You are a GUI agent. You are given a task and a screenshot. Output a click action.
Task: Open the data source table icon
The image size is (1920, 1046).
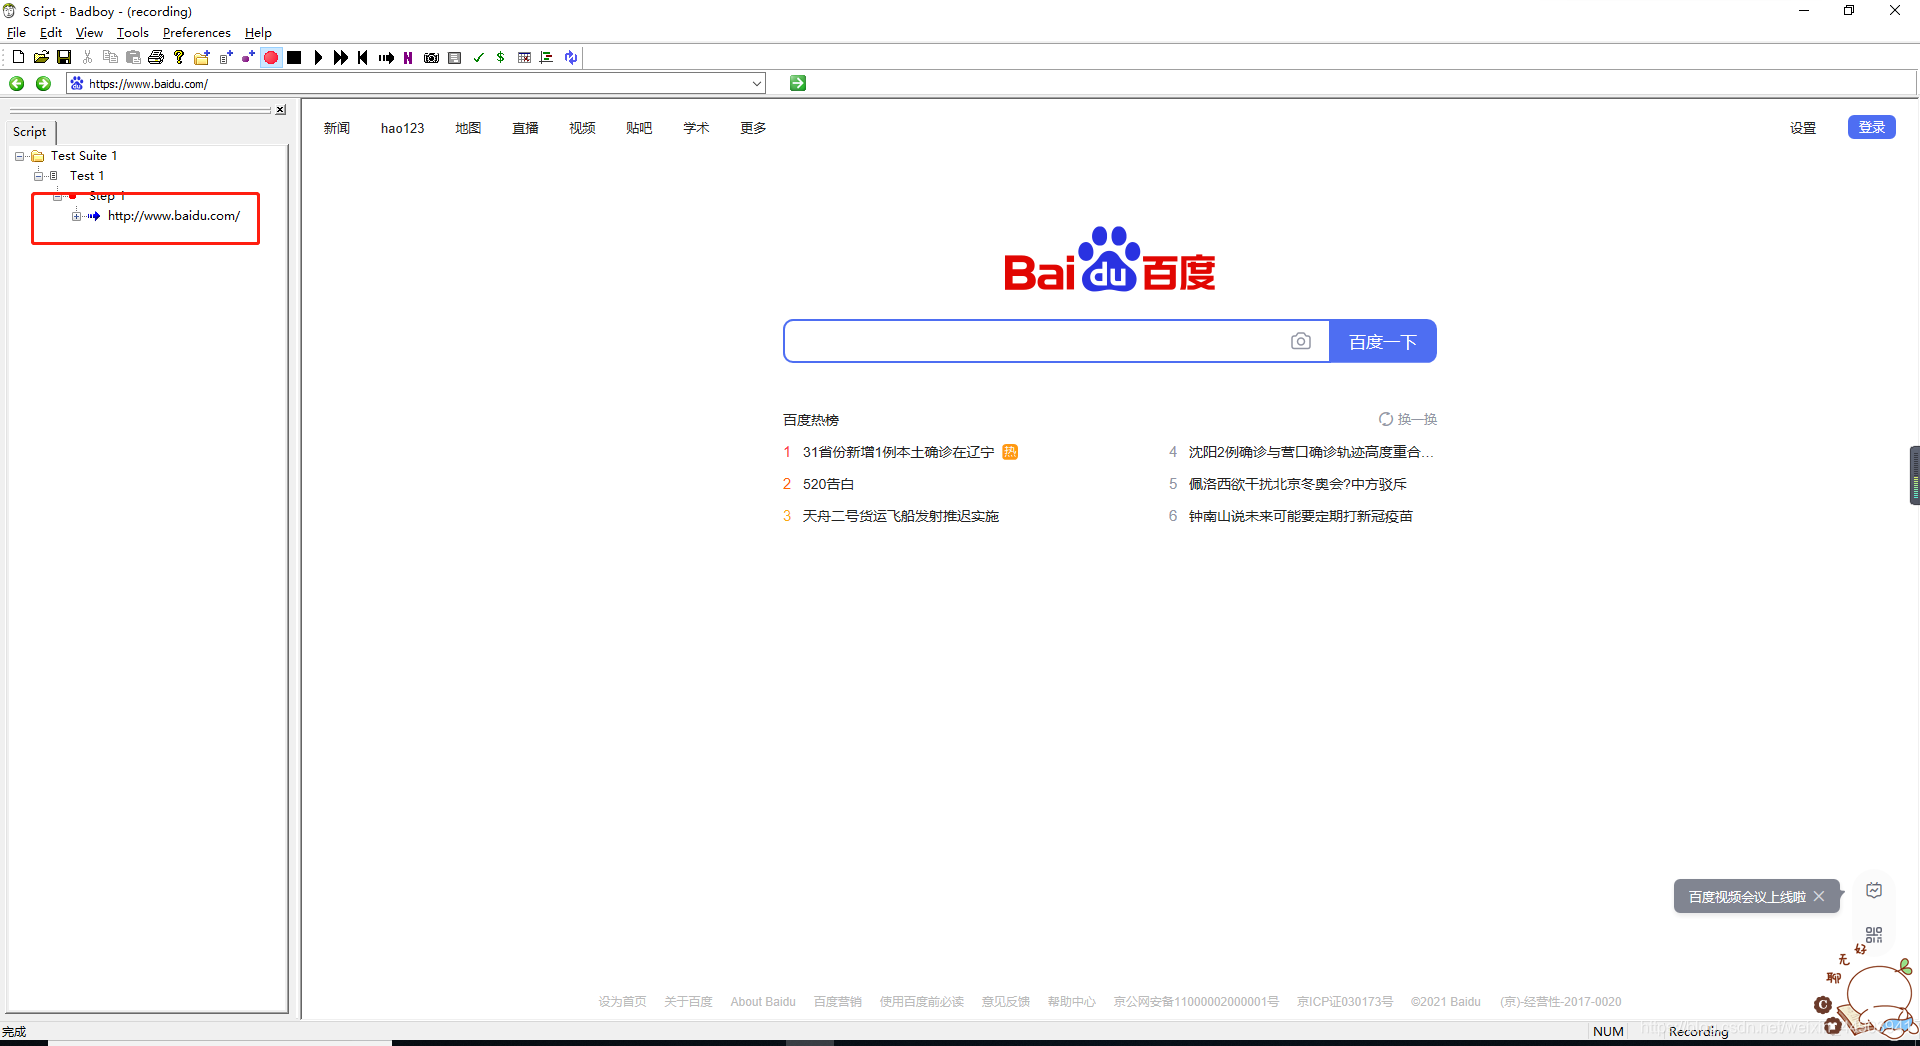524,58
